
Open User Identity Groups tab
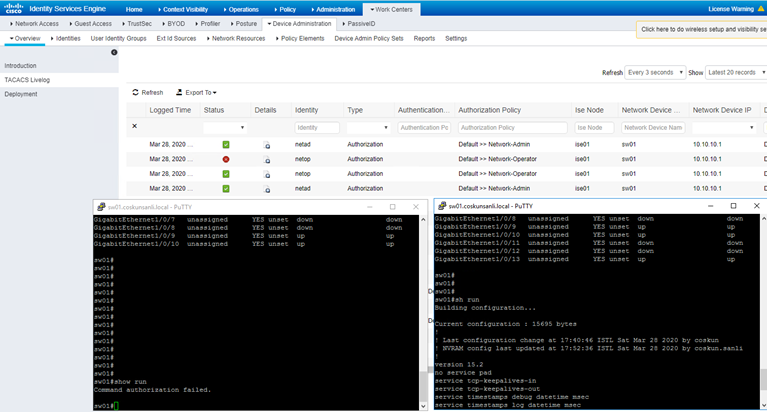(118, 38)
